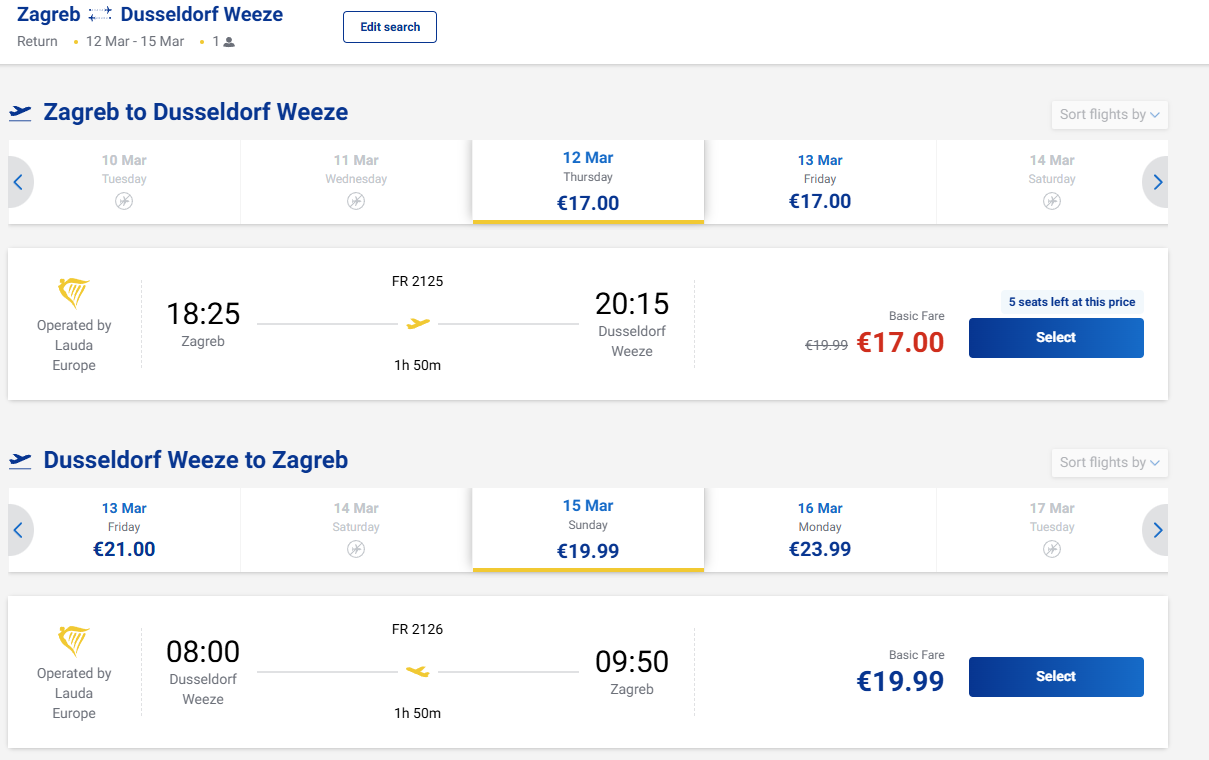The width and height of the screenshot is (1209, 760).
Task: Click the Ryanair harp logo for flight FR 2125
Action: coord(74,293)
